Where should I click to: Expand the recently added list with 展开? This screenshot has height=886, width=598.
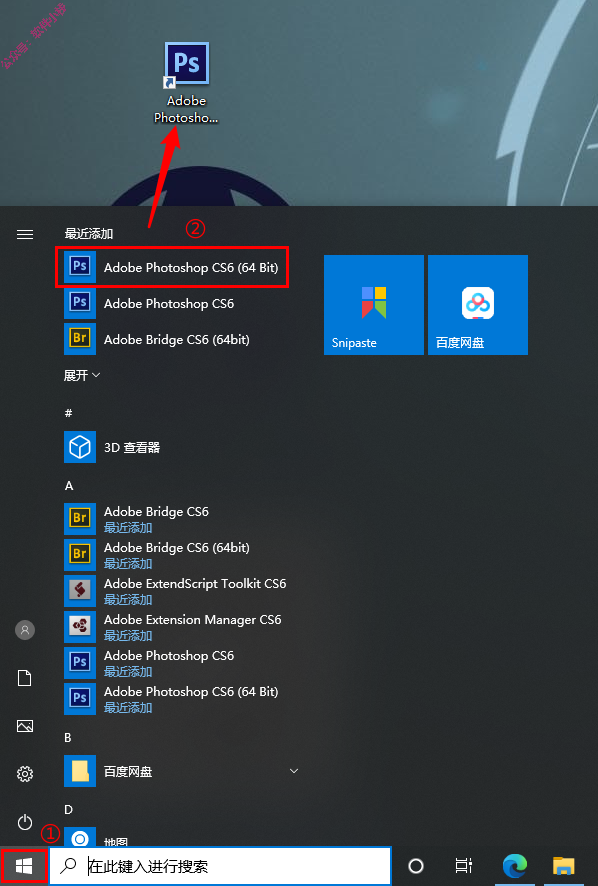(x=82, y=375)
